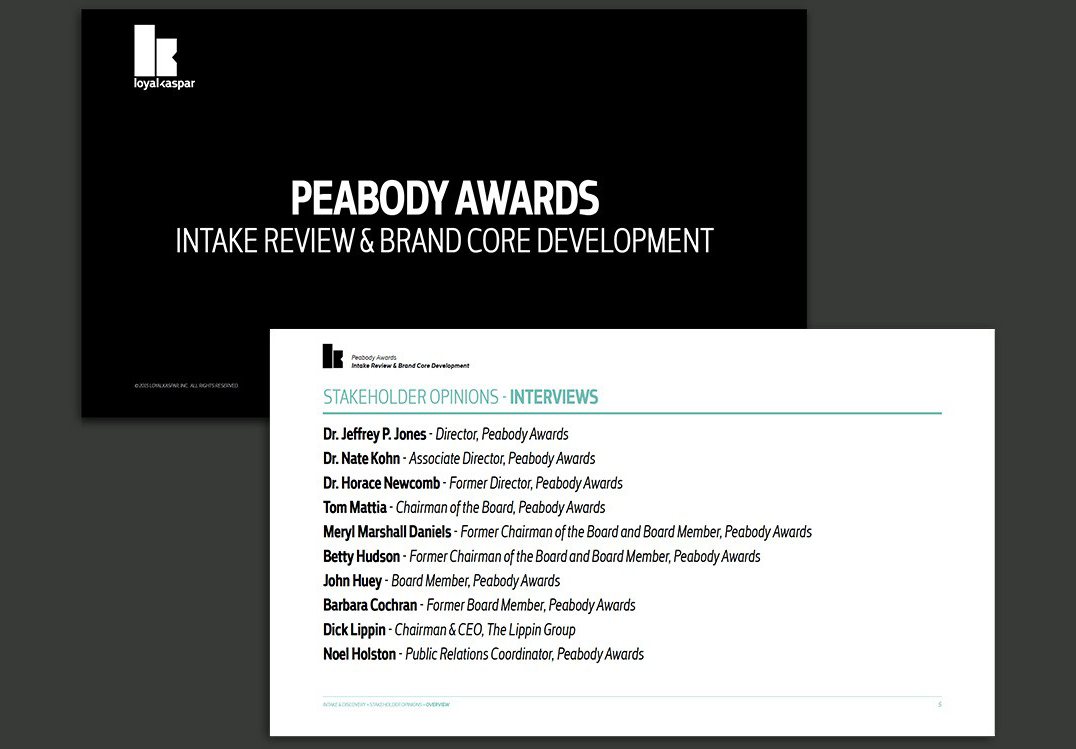Select 'INTAKE REVIEW & BRAND CORE DEVELOPMENT' subtitle
Screen dimensions: 1076x749
tap(445, 241)
